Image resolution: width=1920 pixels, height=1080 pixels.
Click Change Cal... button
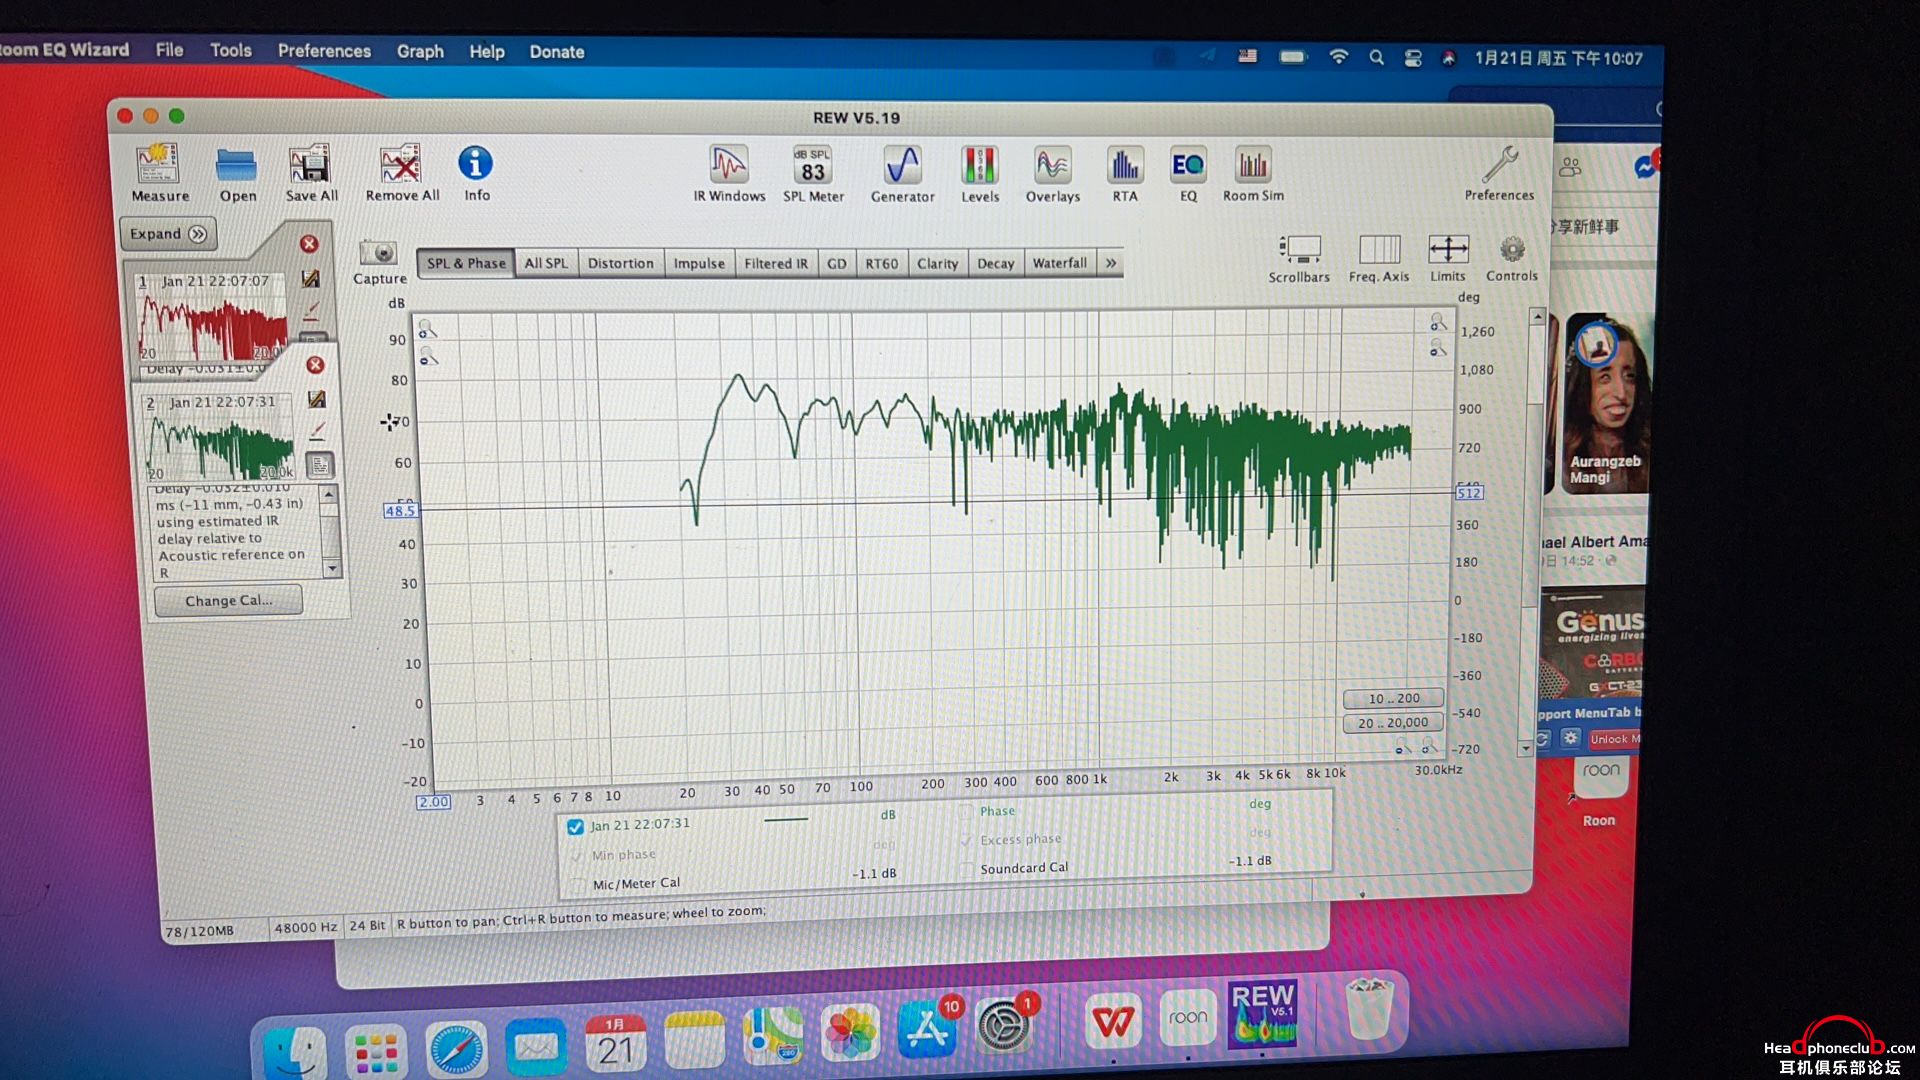(x=228, y=601)
